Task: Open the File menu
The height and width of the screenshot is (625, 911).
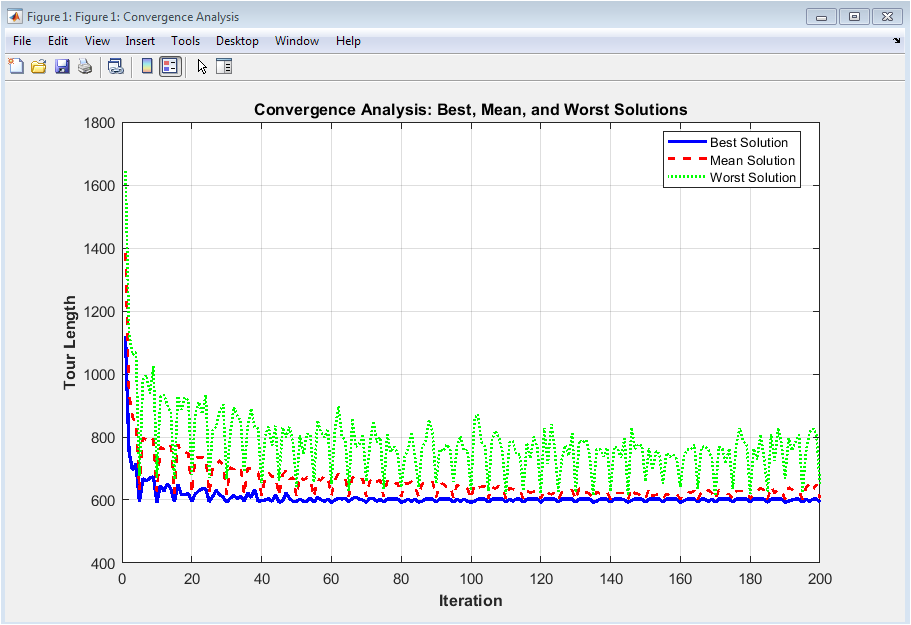Action: point(22,41)
